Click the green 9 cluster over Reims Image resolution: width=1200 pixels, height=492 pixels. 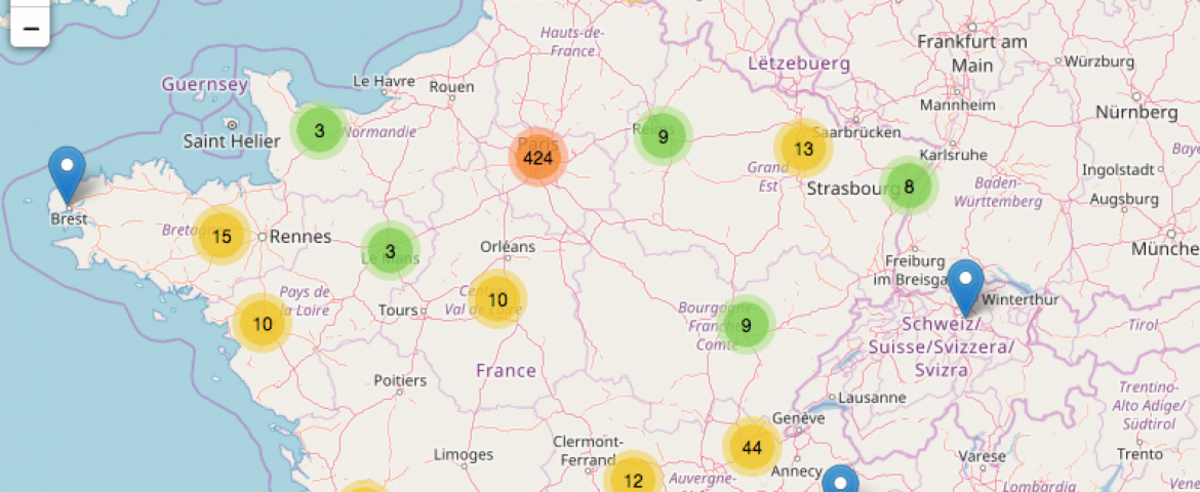coord(662,136)
